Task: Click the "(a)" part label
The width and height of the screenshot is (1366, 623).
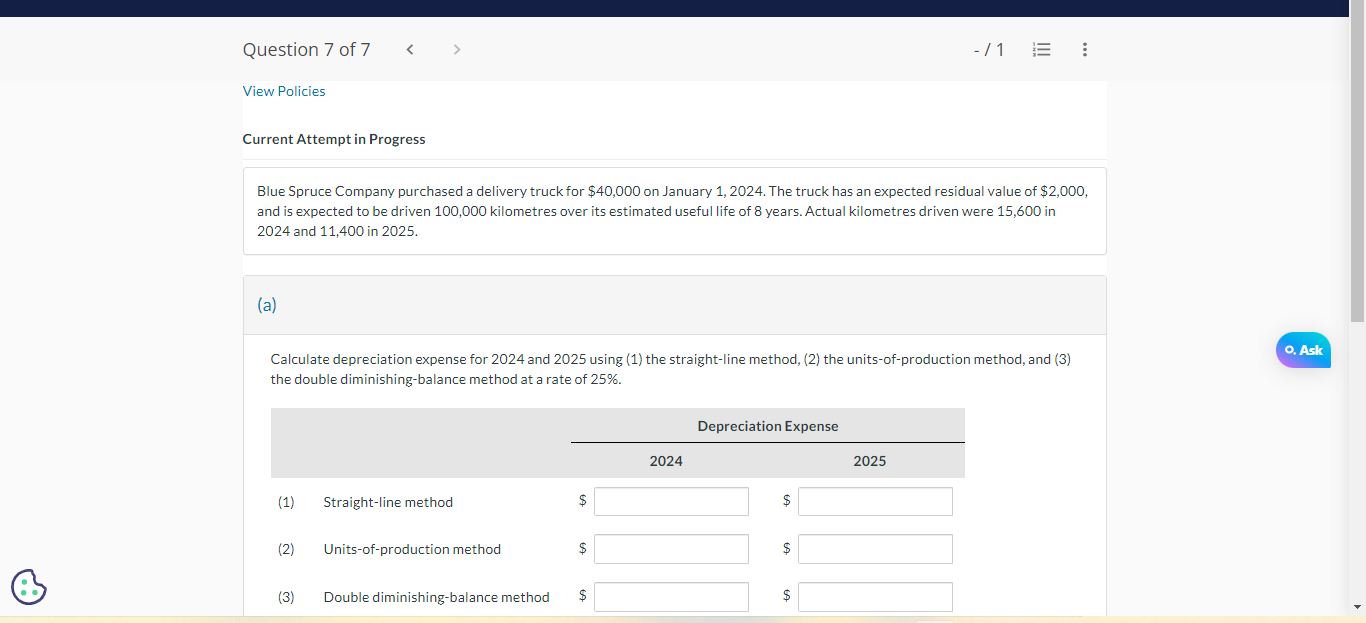Action: pos(267,305)
